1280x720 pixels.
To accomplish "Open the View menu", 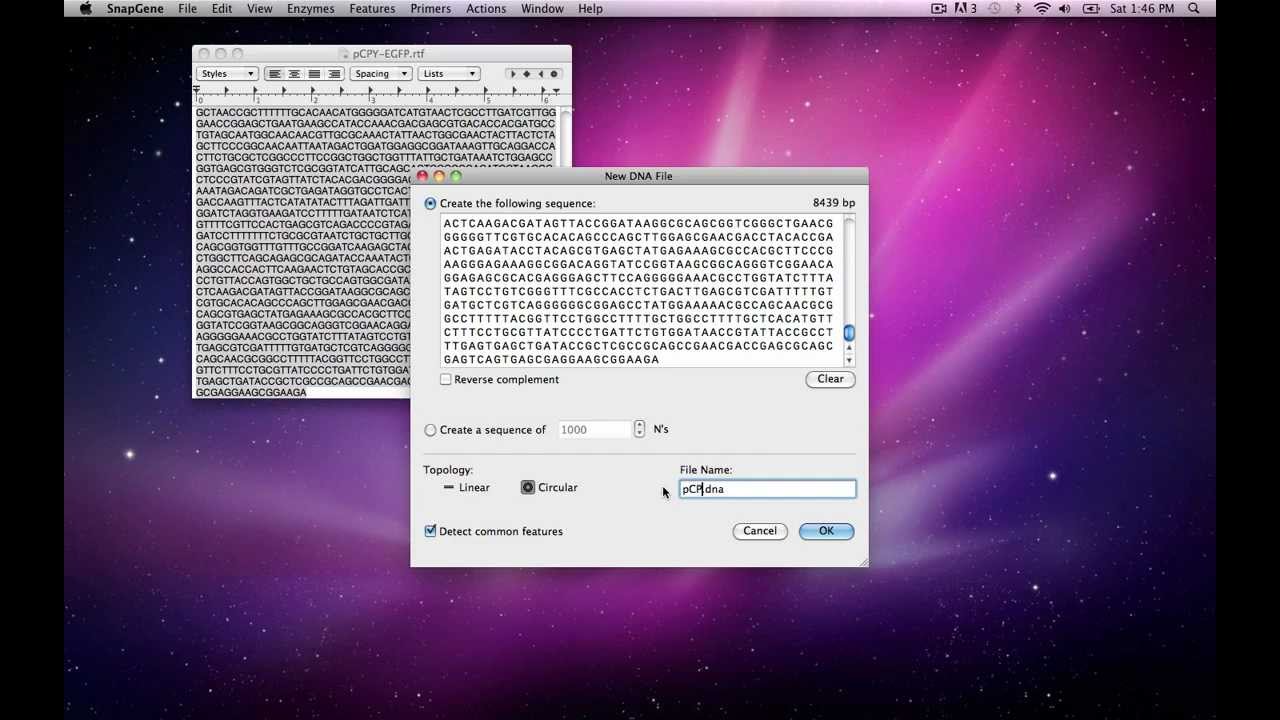I will 259,9.
